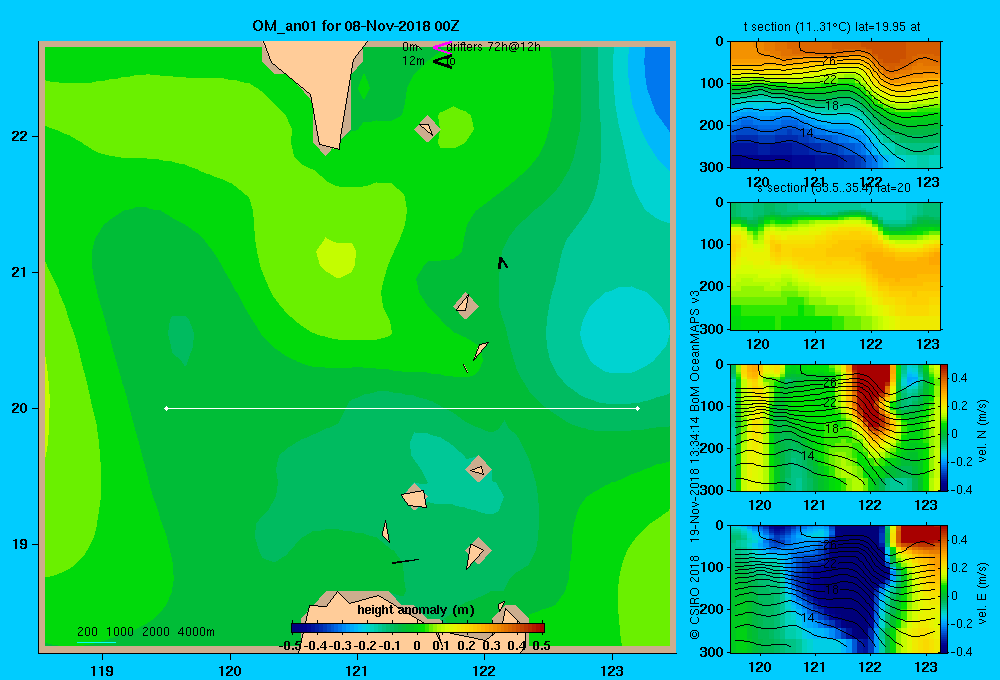Click the 0.2 tick label on height anomaly colorbar
The height and width of the screenshot is (680, 1000).
466,645
